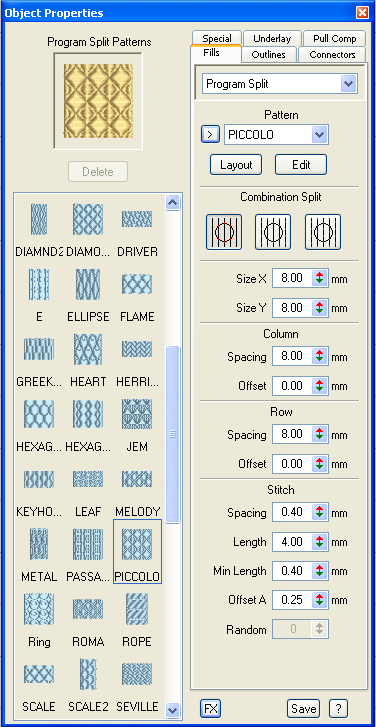Screen dimensions: 376x727
Task: Choose the FLAME pattern icon
Action: (137, 284)
